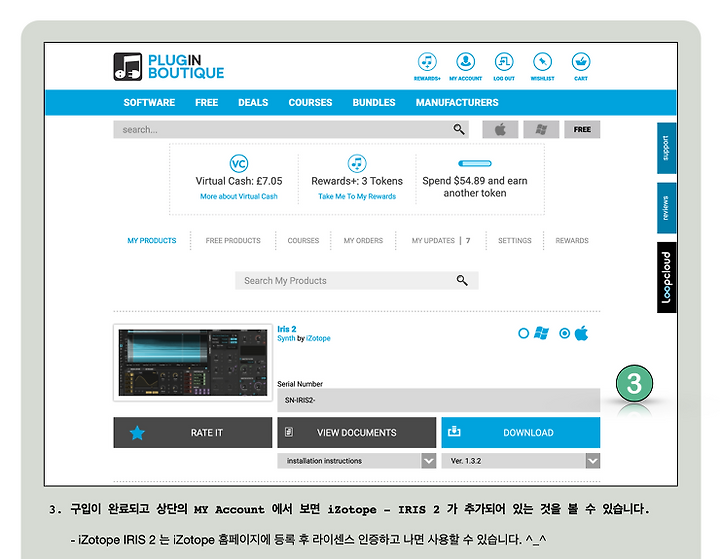Filter by Windows icon button
Screen dimensions: 720x559
(541, 130)
